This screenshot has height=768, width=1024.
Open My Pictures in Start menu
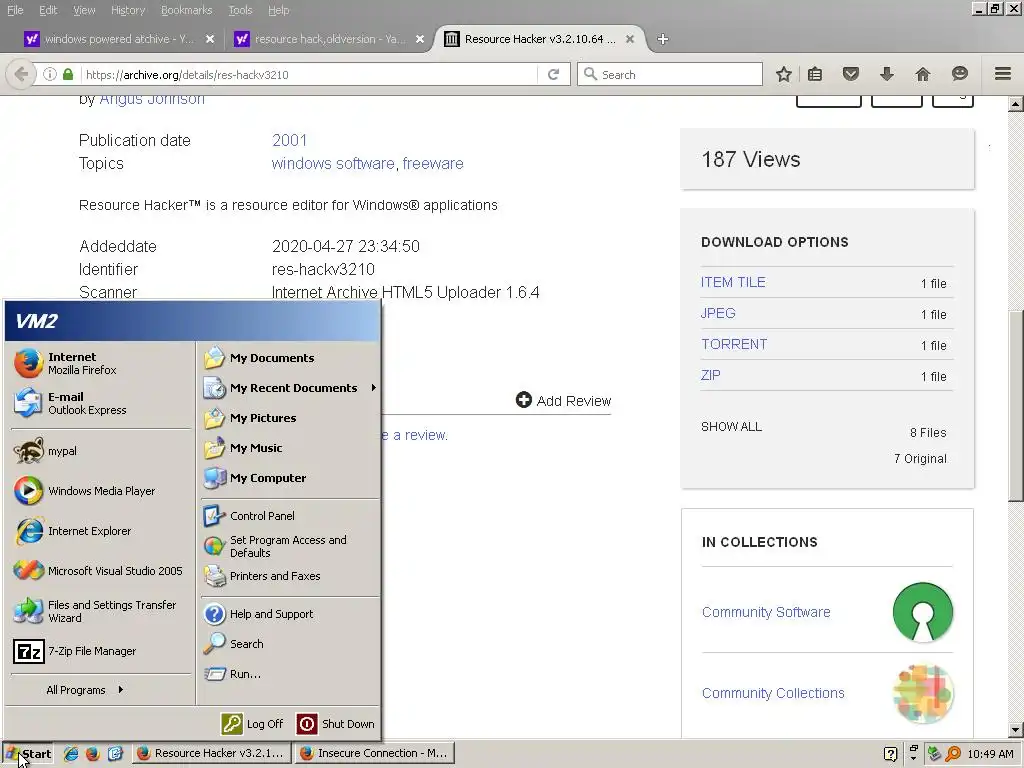[290, 418]
